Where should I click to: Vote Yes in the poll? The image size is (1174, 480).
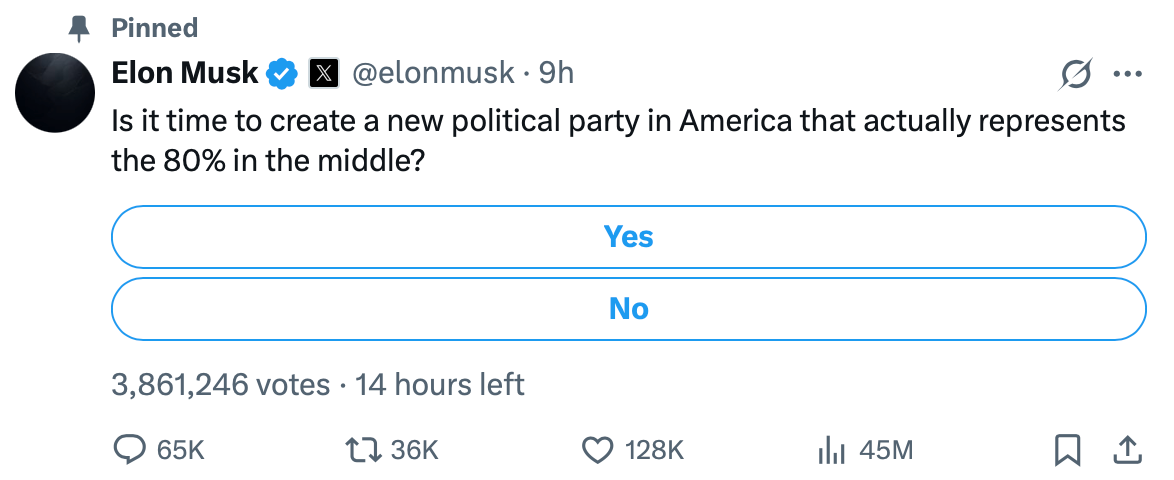pos(628,237)
